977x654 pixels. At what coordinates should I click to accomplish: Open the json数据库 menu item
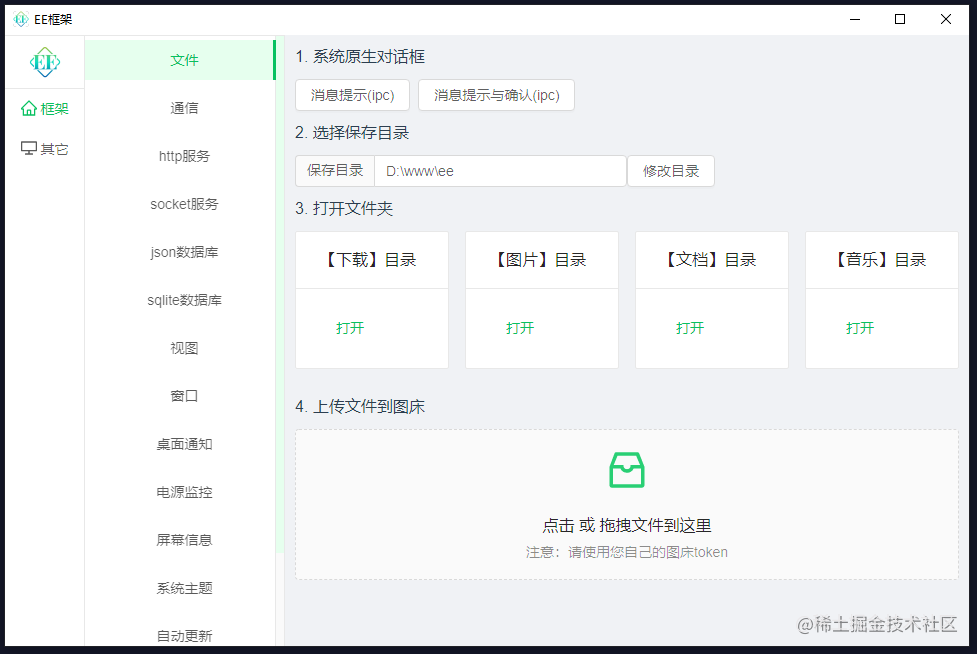pyautogui.click(x=180, y=252)
